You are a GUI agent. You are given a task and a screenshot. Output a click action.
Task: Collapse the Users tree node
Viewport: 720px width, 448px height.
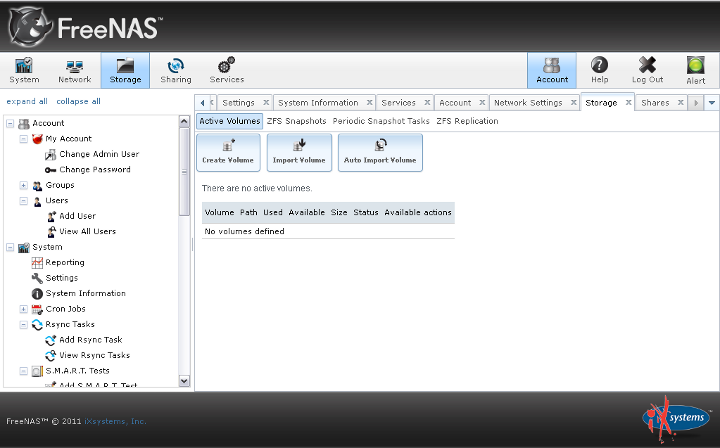tap(23, 201)
